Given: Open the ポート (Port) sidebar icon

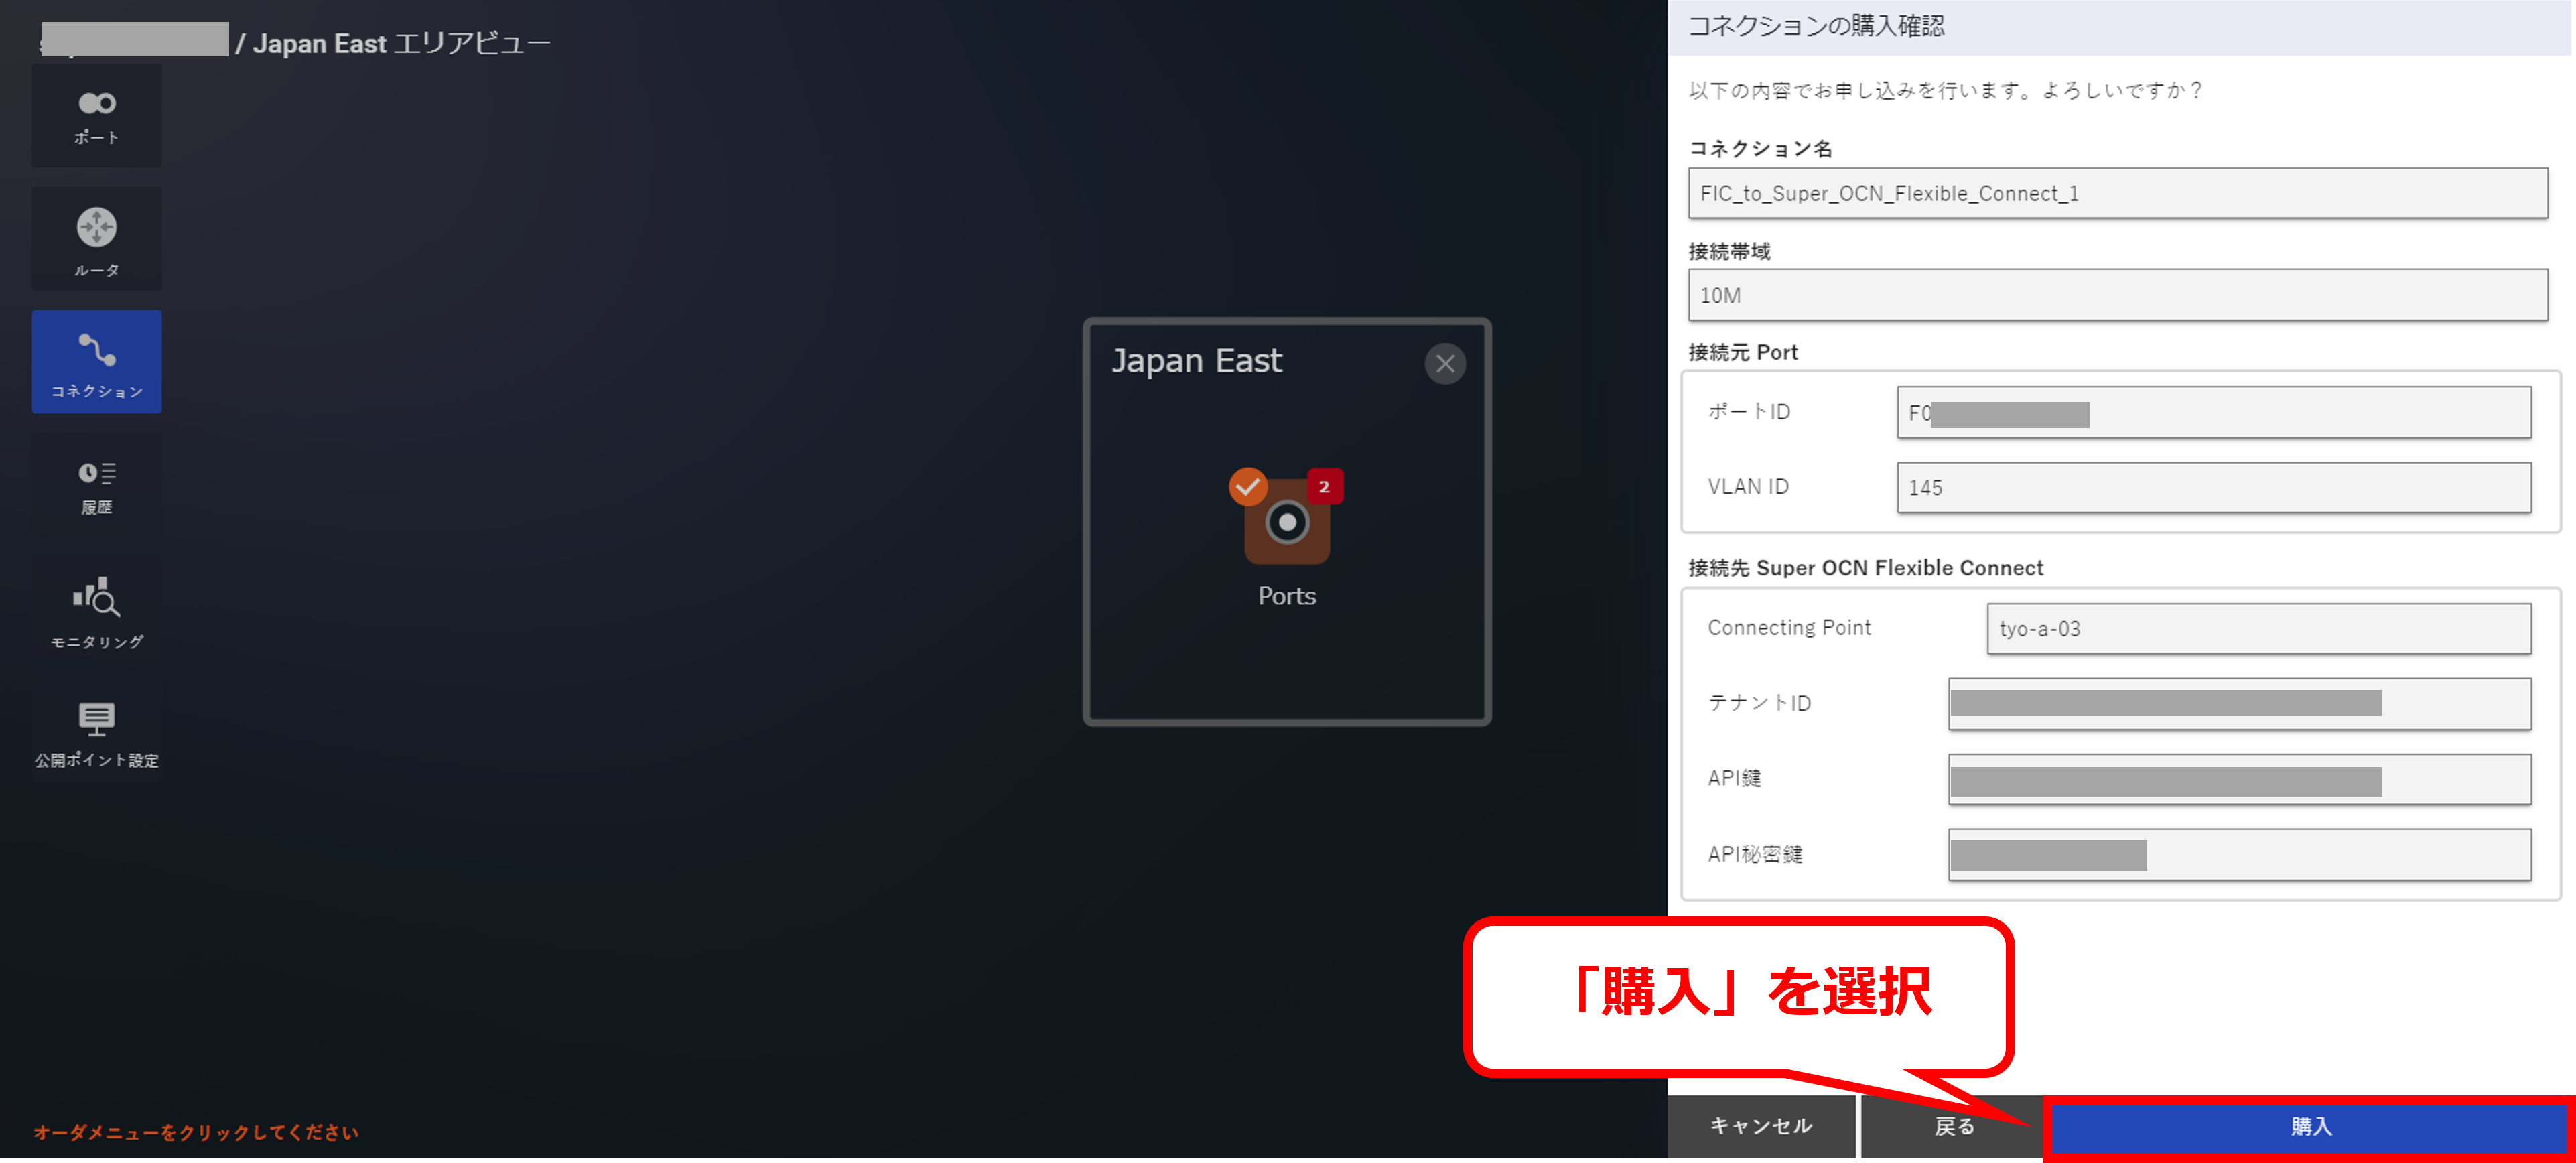Looking at the screenshot, I should point(97,116).
